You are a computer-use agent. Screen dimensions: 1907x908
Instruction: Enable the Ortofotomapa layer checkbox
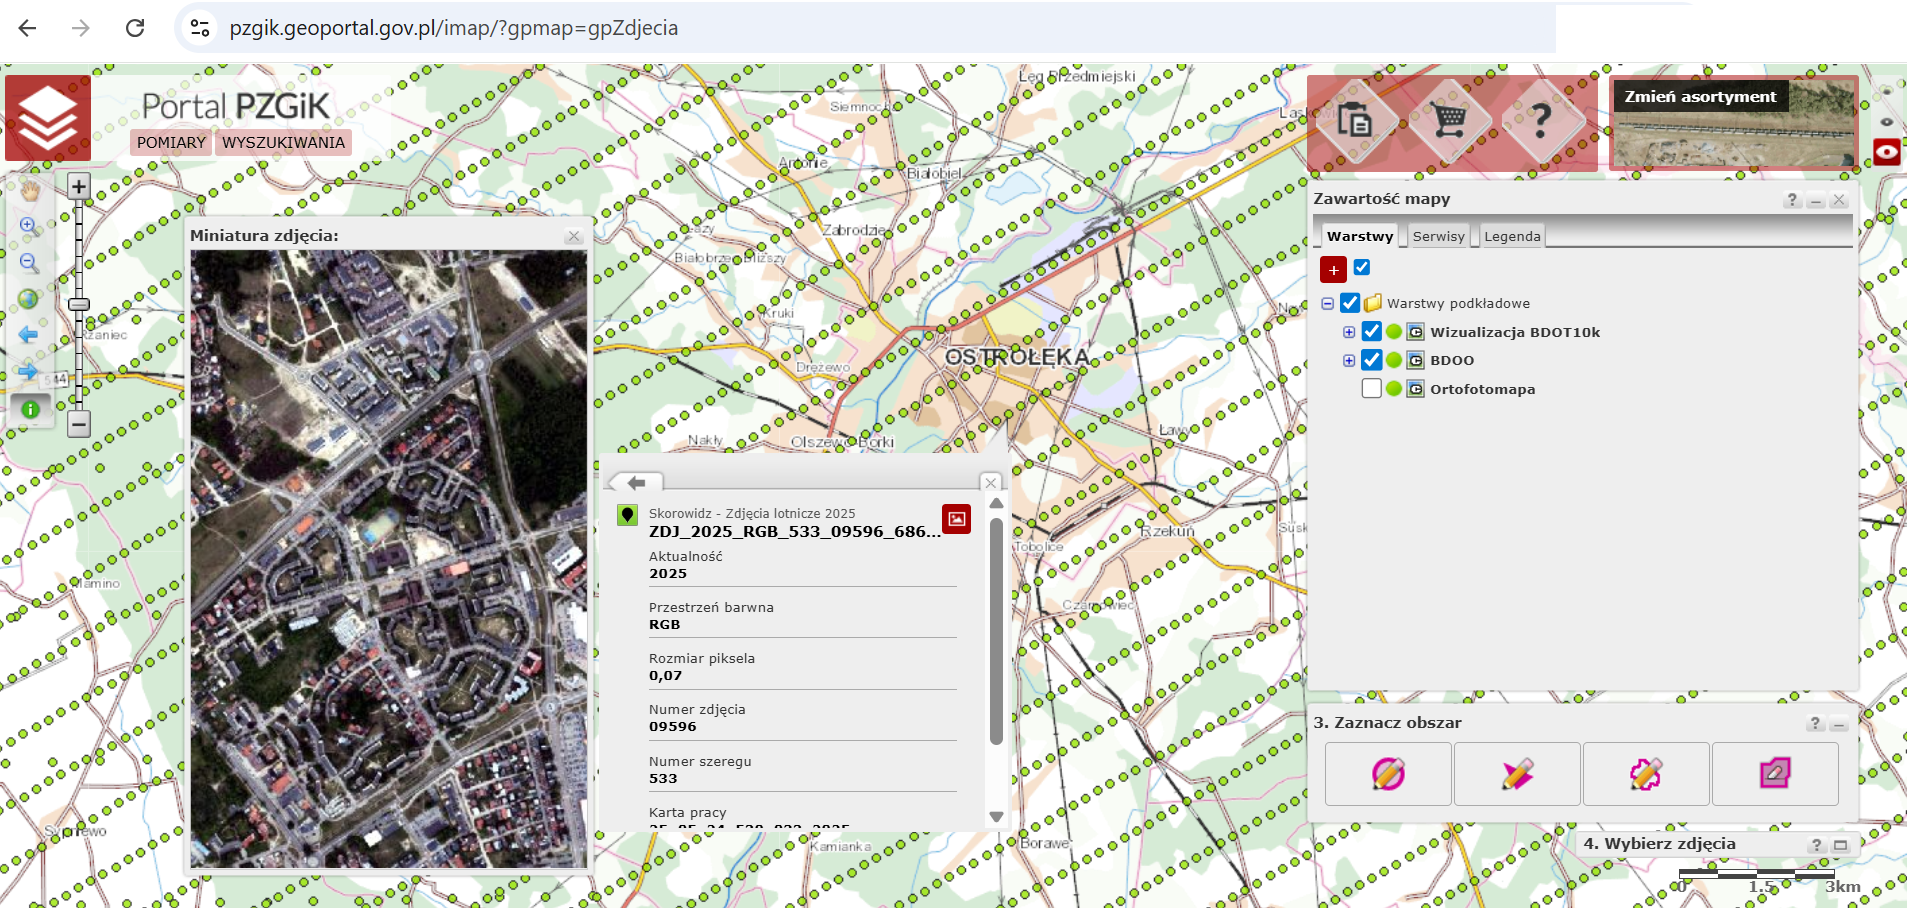pyautogui.click(x=1372, y=389)
